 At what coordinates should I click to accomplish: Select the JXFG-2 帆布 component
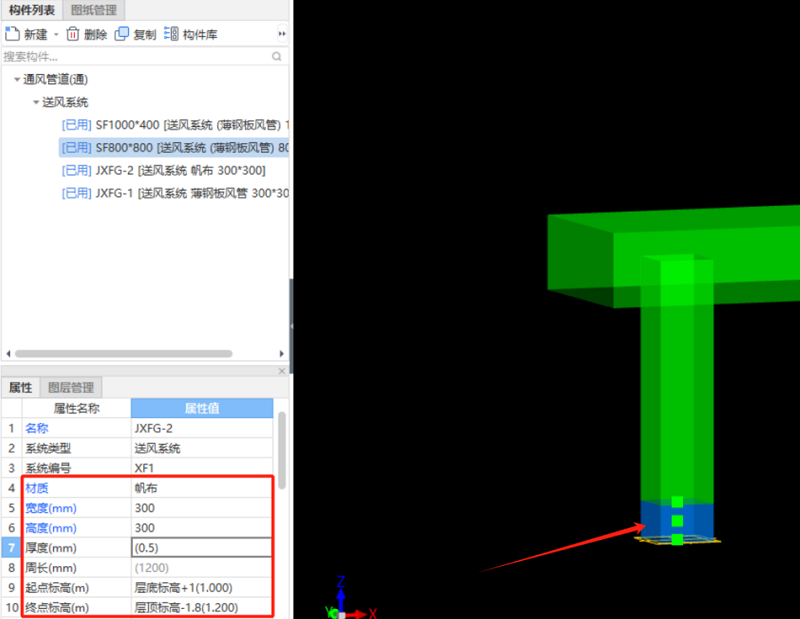163,170
